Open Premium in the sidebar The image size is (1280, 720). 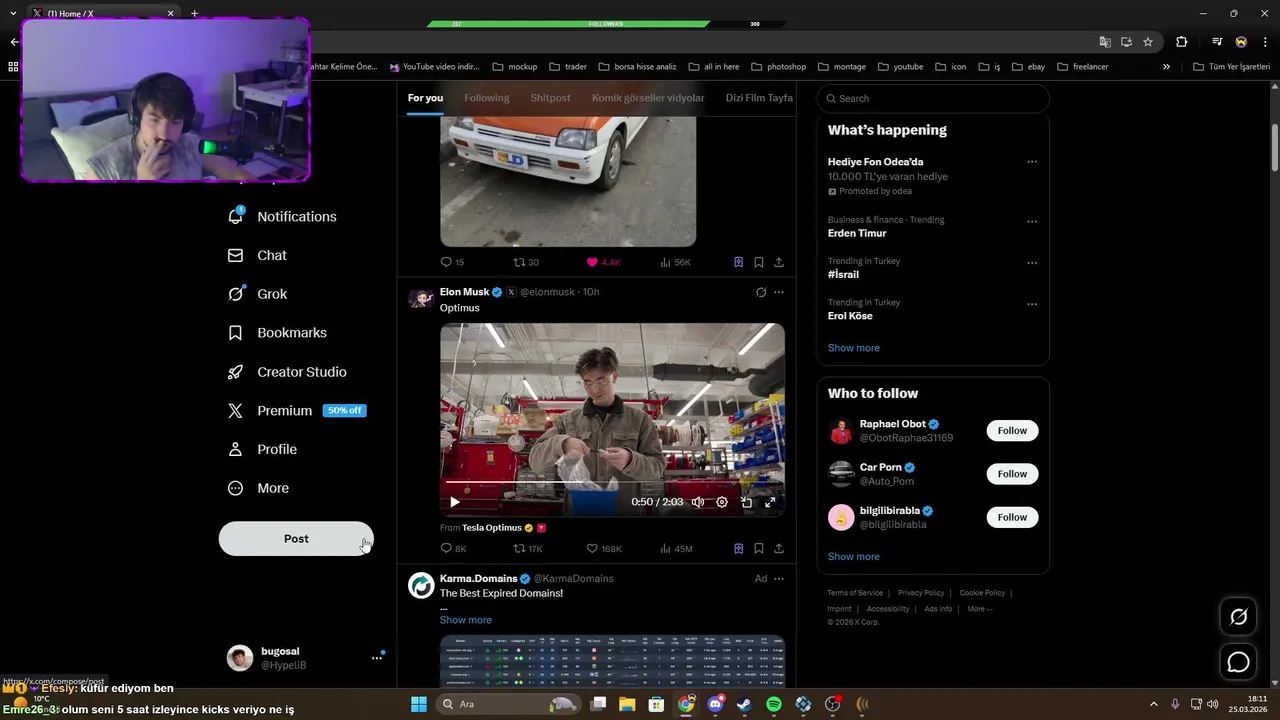(x=296, y=411)
